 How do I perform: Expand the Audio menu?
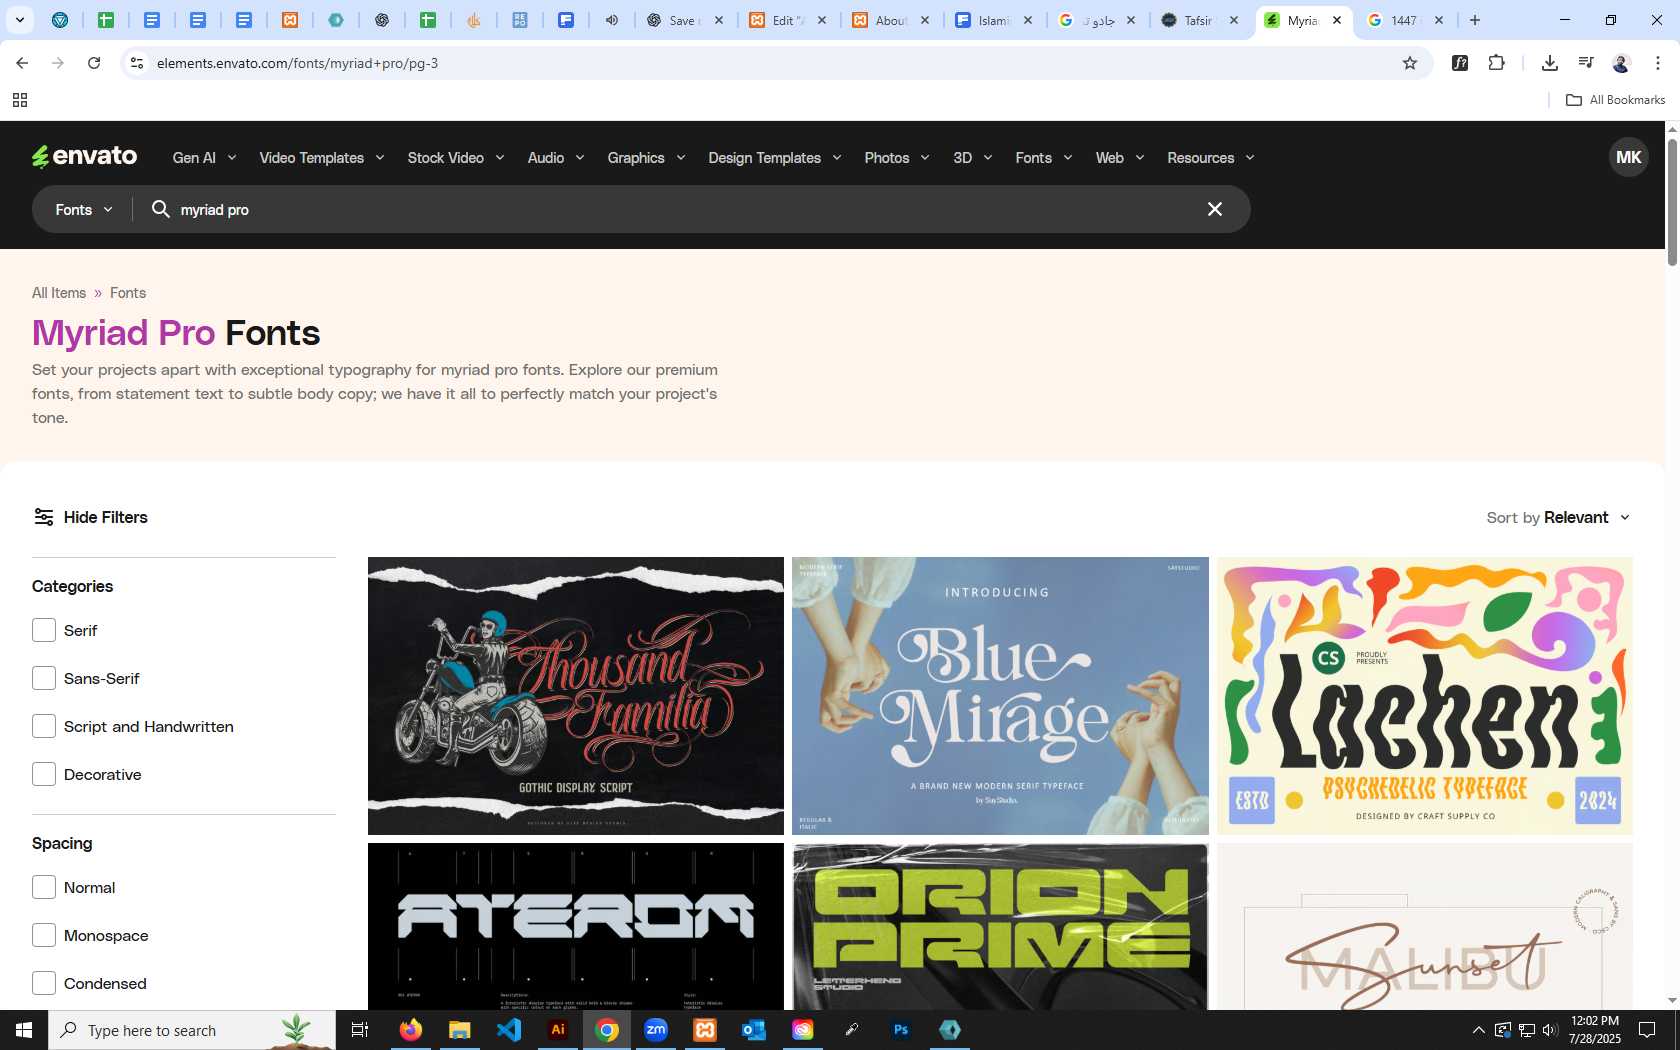556,158
